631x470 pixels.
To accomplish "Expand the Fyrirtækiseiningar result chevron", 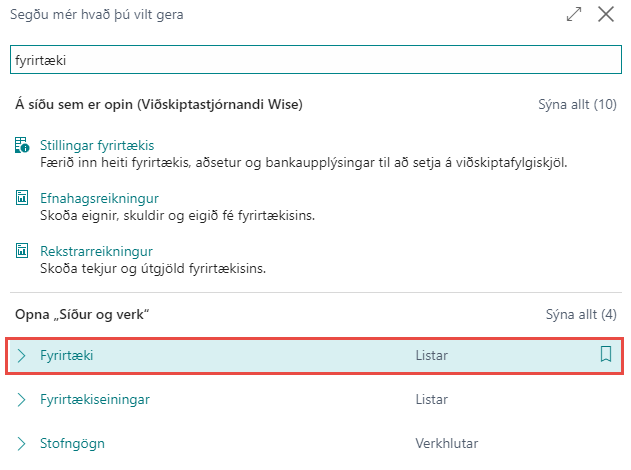I will pos(22,400).
